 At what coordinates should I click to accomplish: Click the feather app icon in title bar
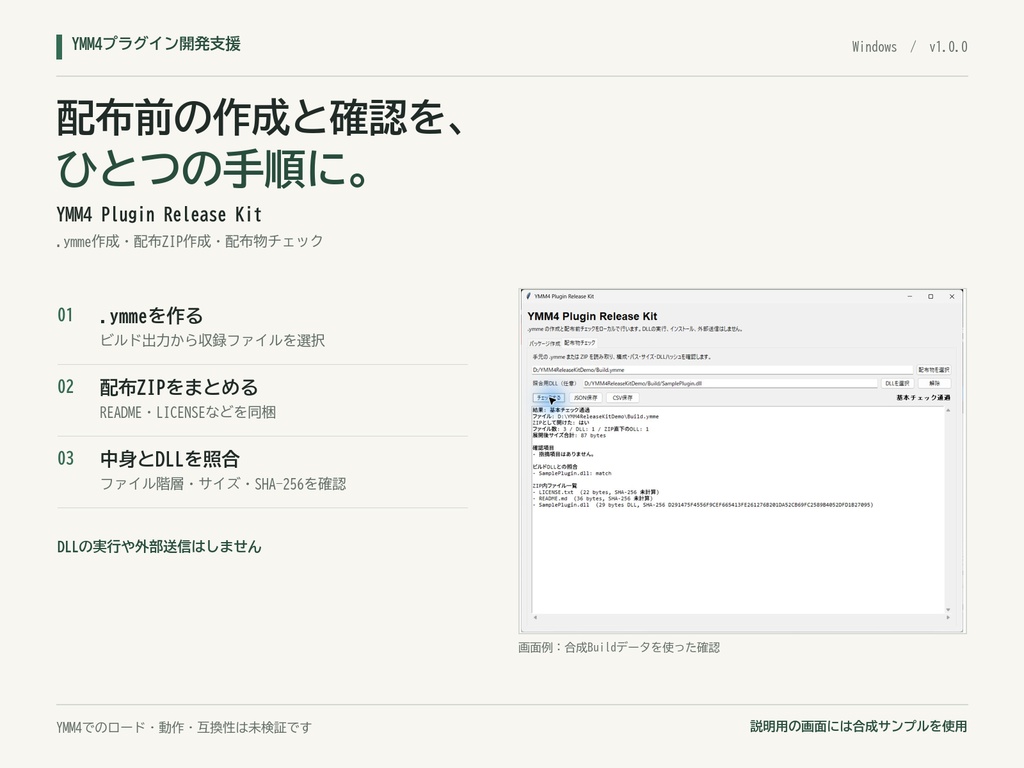pyautogui.click(x=528, y=296)
